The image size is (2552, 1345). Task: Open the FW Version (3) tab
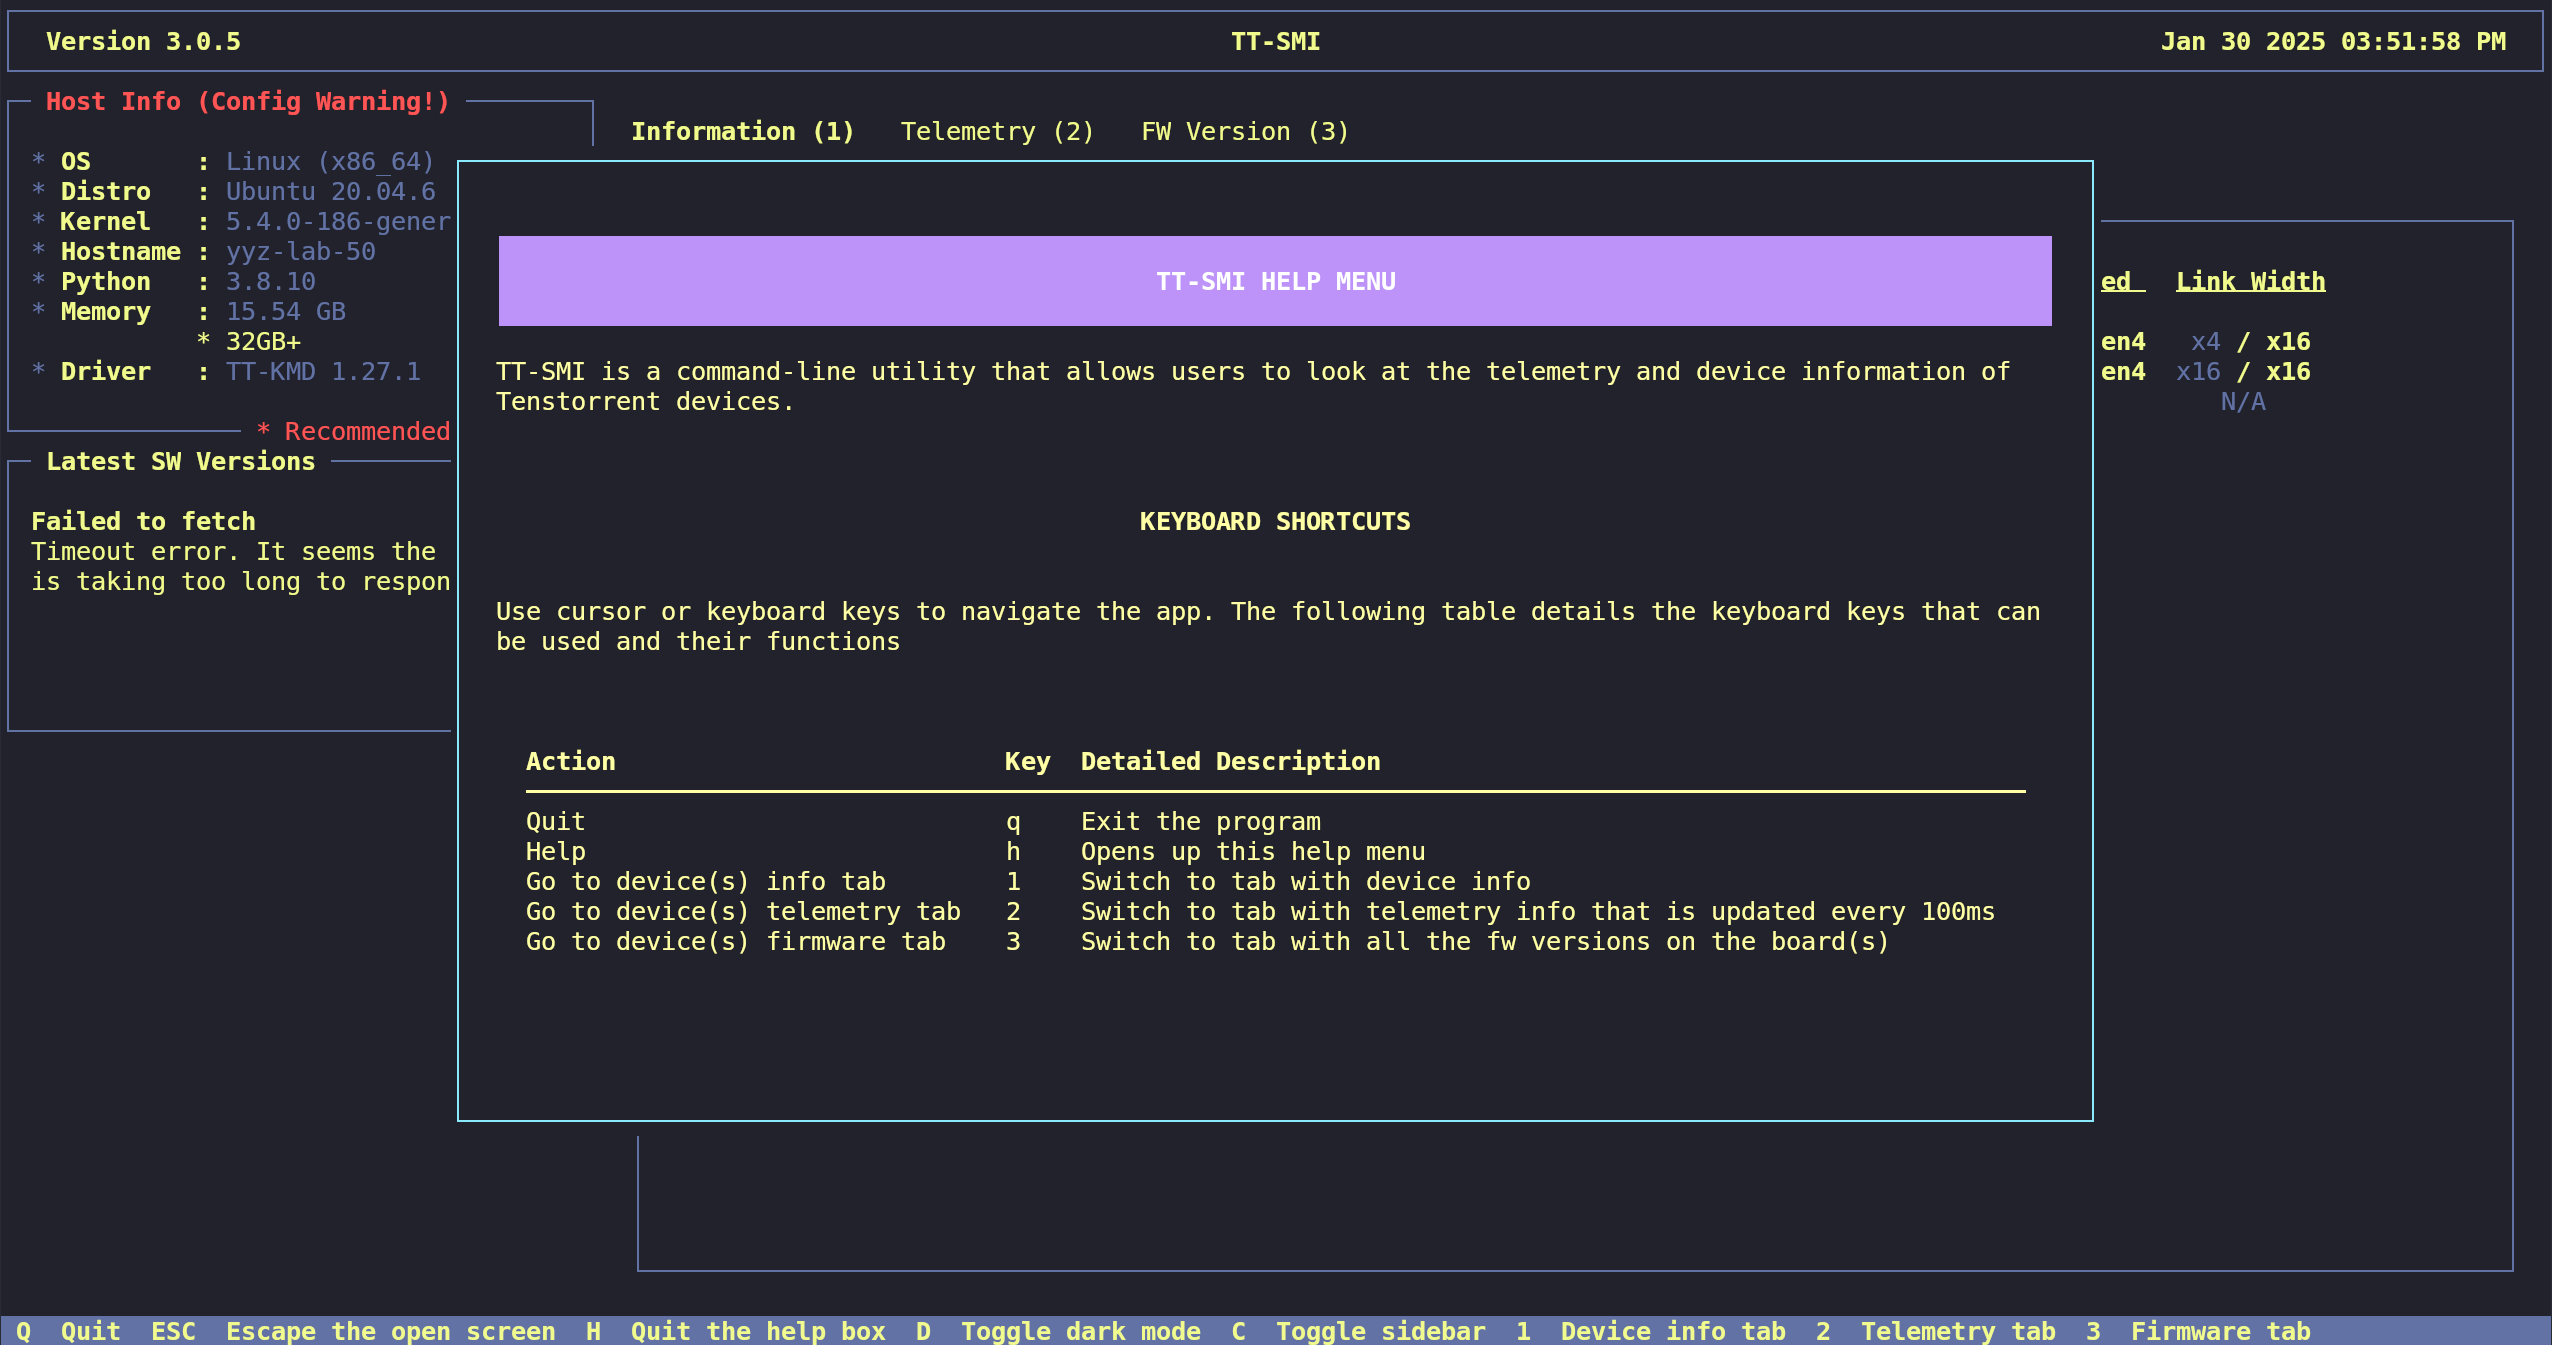click(1244, 131)
